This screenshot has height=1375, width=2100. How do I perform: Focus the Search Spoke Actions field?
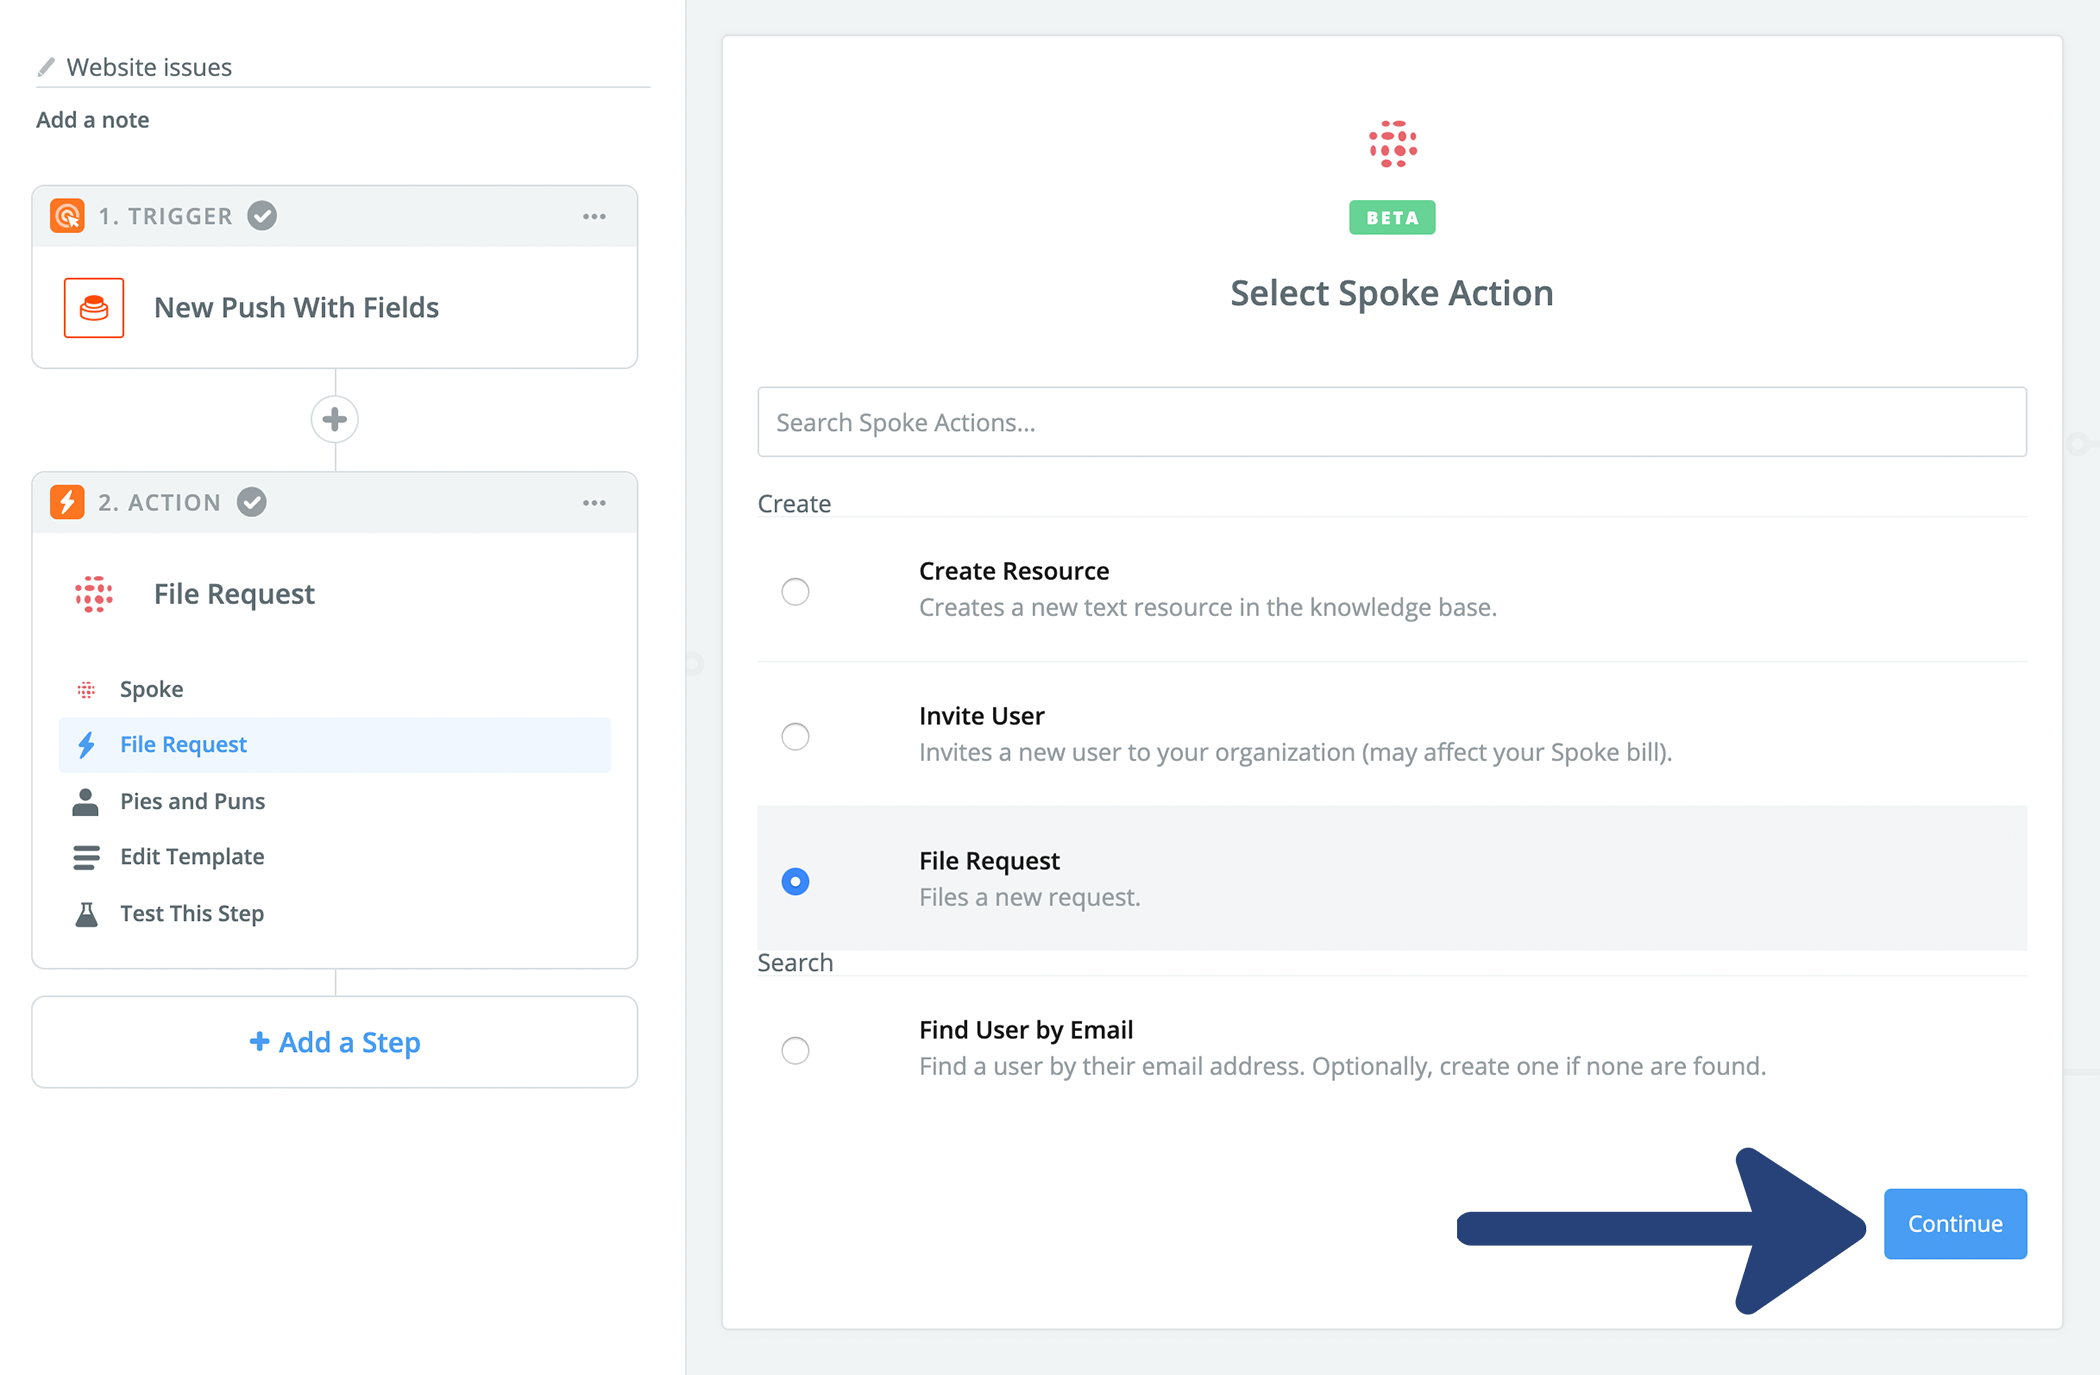tap(1392, 422)
